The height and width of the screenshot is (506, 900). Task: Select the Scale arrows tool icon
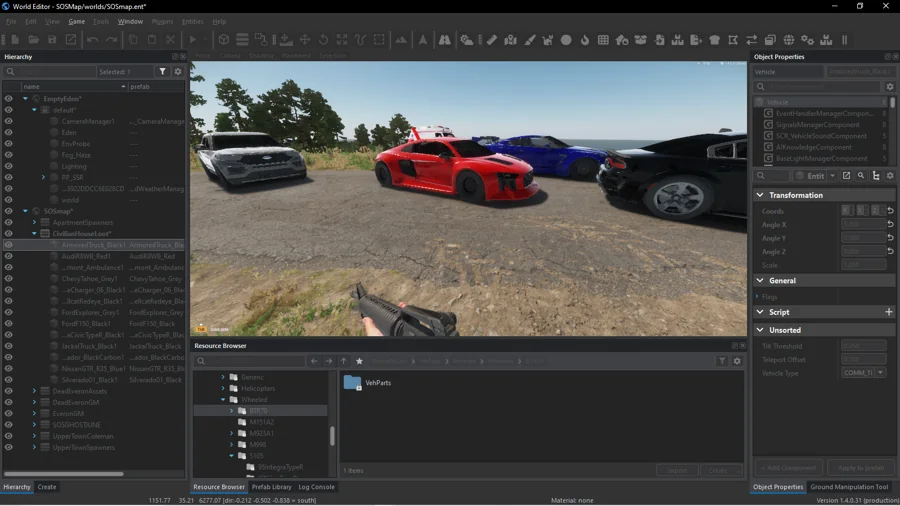coord(342,40)
